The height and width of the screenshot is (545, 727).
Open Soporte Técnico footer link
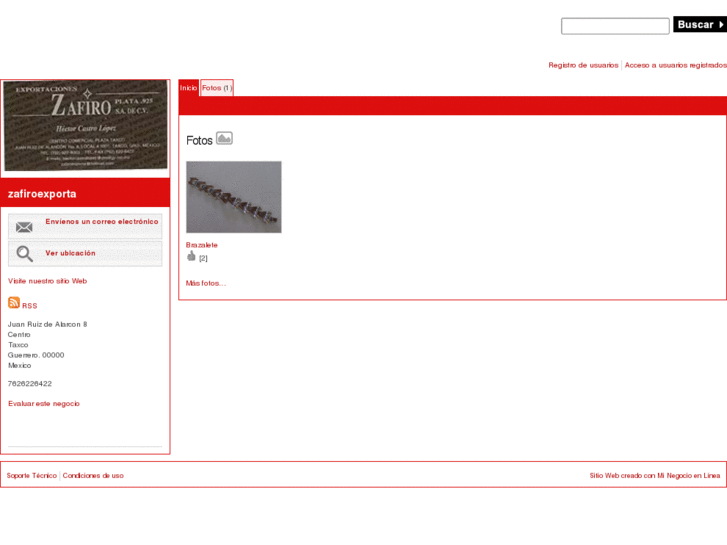pyautogui.click(x=32, y=476)
